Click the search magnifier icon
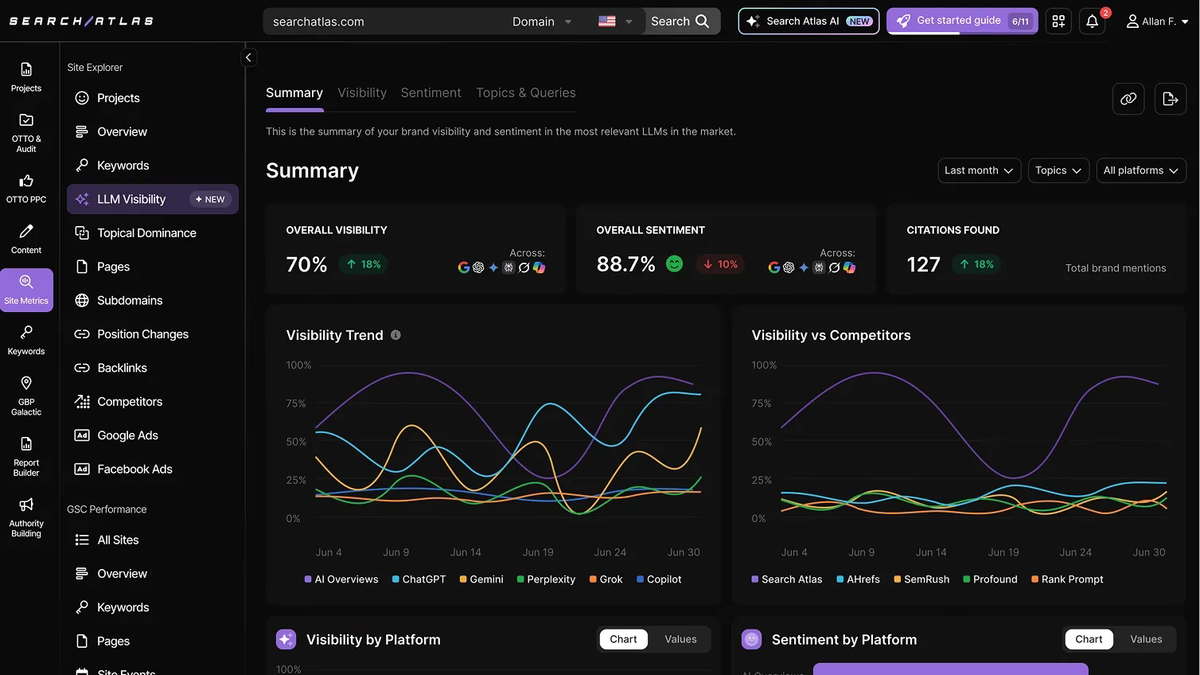The height and width of the screenshot is (675, 1200). [x=703, y=21]
